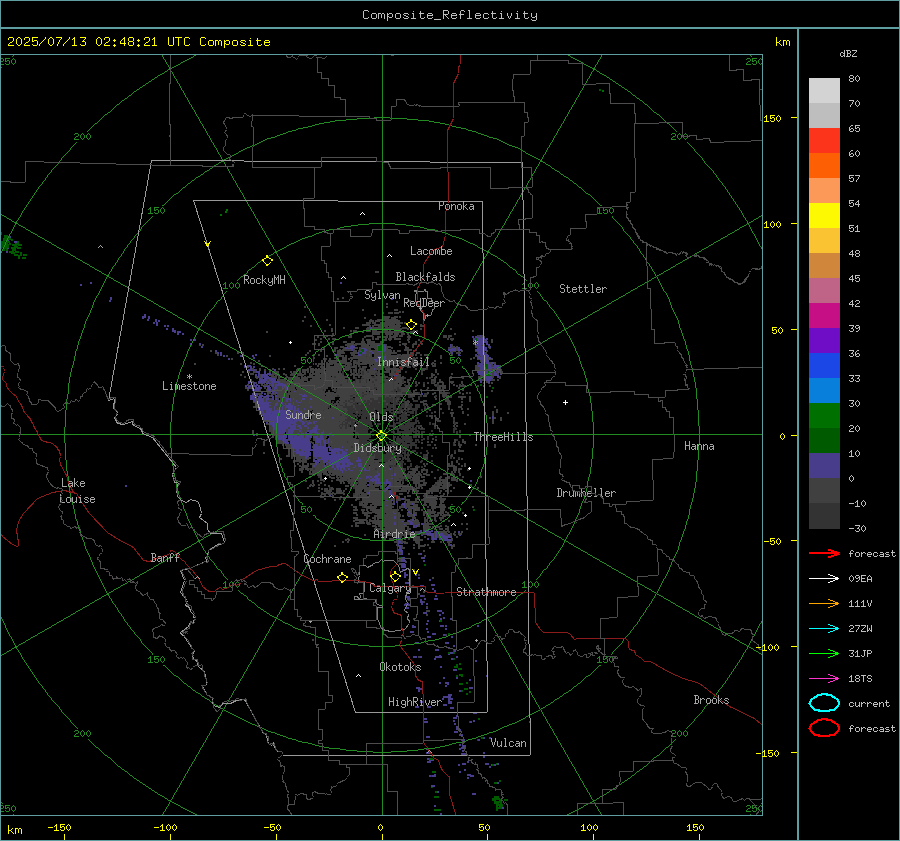The height and width of the screenshot is (841, 900).
Task: Click the Cochrane label
Action: pos(327,559)
